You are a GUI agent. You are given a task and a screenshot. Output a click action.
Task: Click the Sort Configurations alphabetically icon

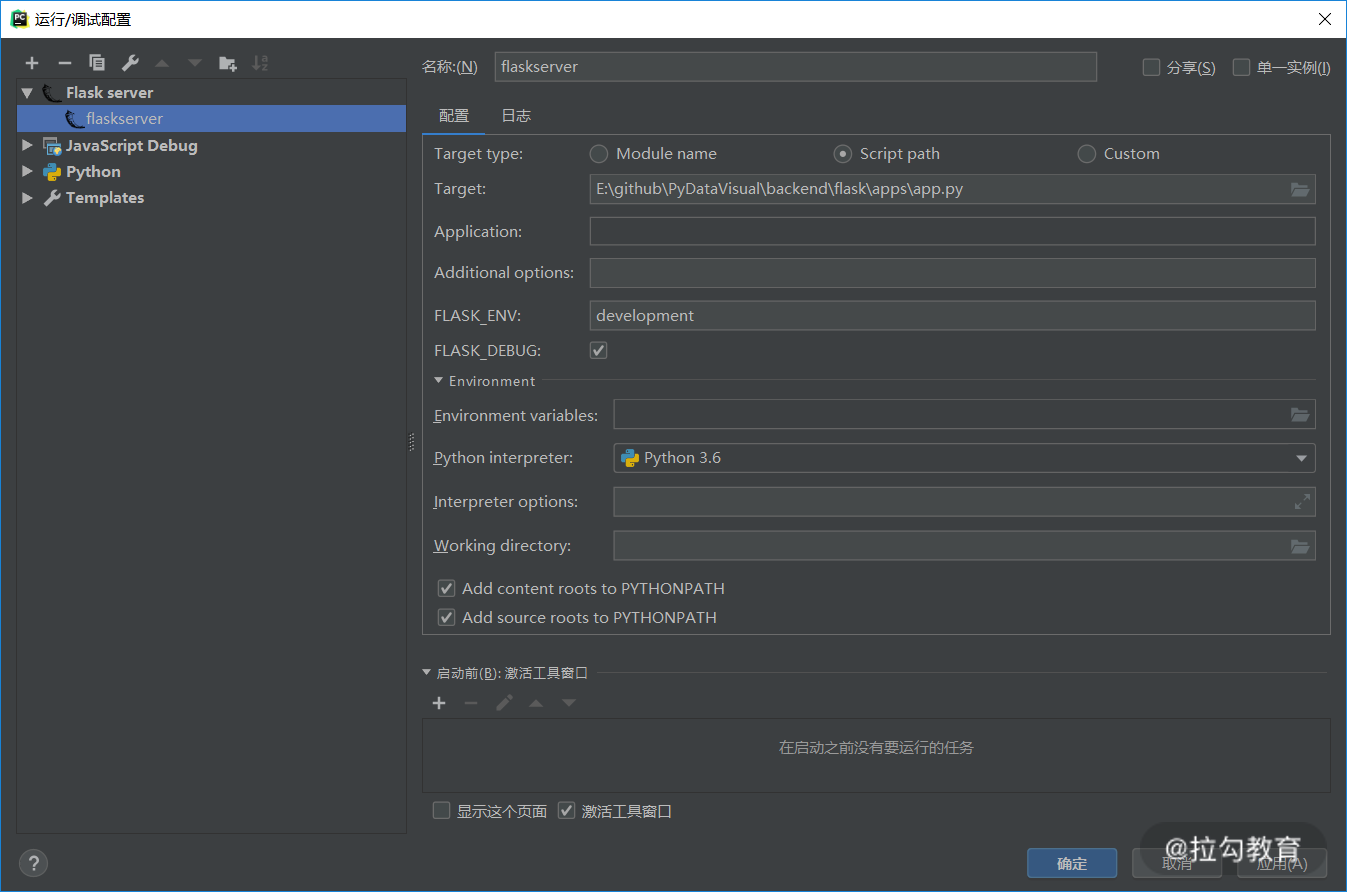(x=260, y=63)
